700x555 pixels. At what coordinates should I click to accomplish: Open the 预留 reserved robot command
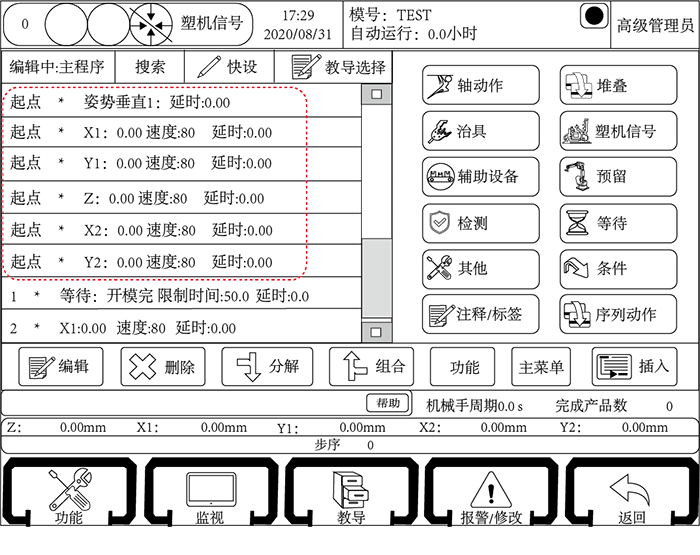pos(618,177)
